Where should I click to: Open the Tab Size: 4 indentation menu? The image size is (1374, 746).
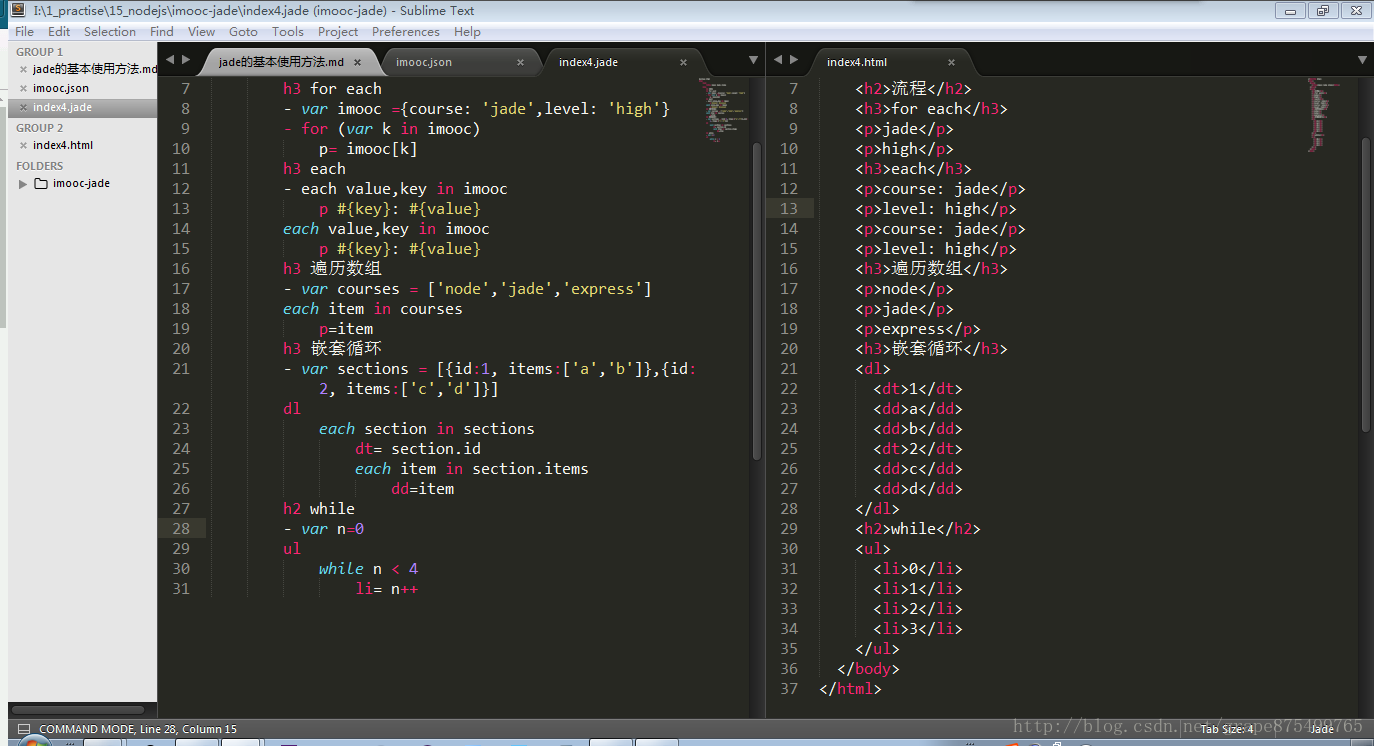(1227, 729)
